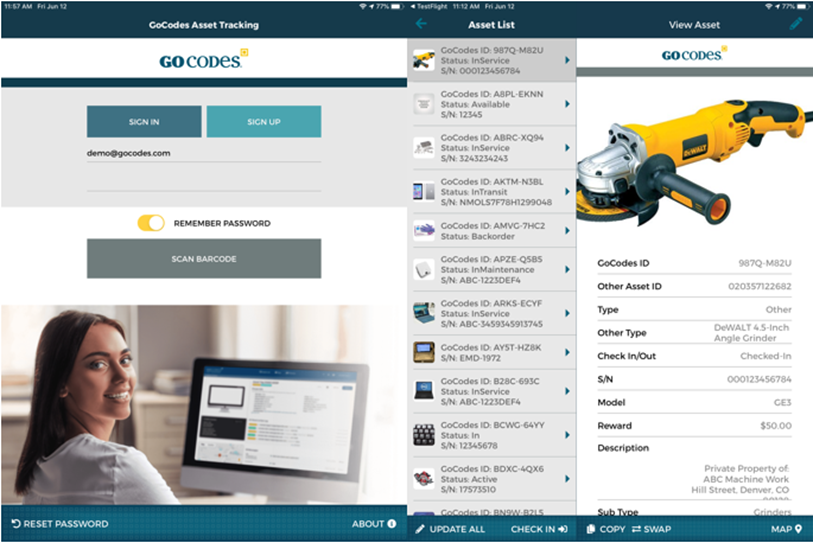The width and height of the screenshot is (813, 543).
Task: Tap the back arrow in Asset List header
Action: [x=422, y=24]
